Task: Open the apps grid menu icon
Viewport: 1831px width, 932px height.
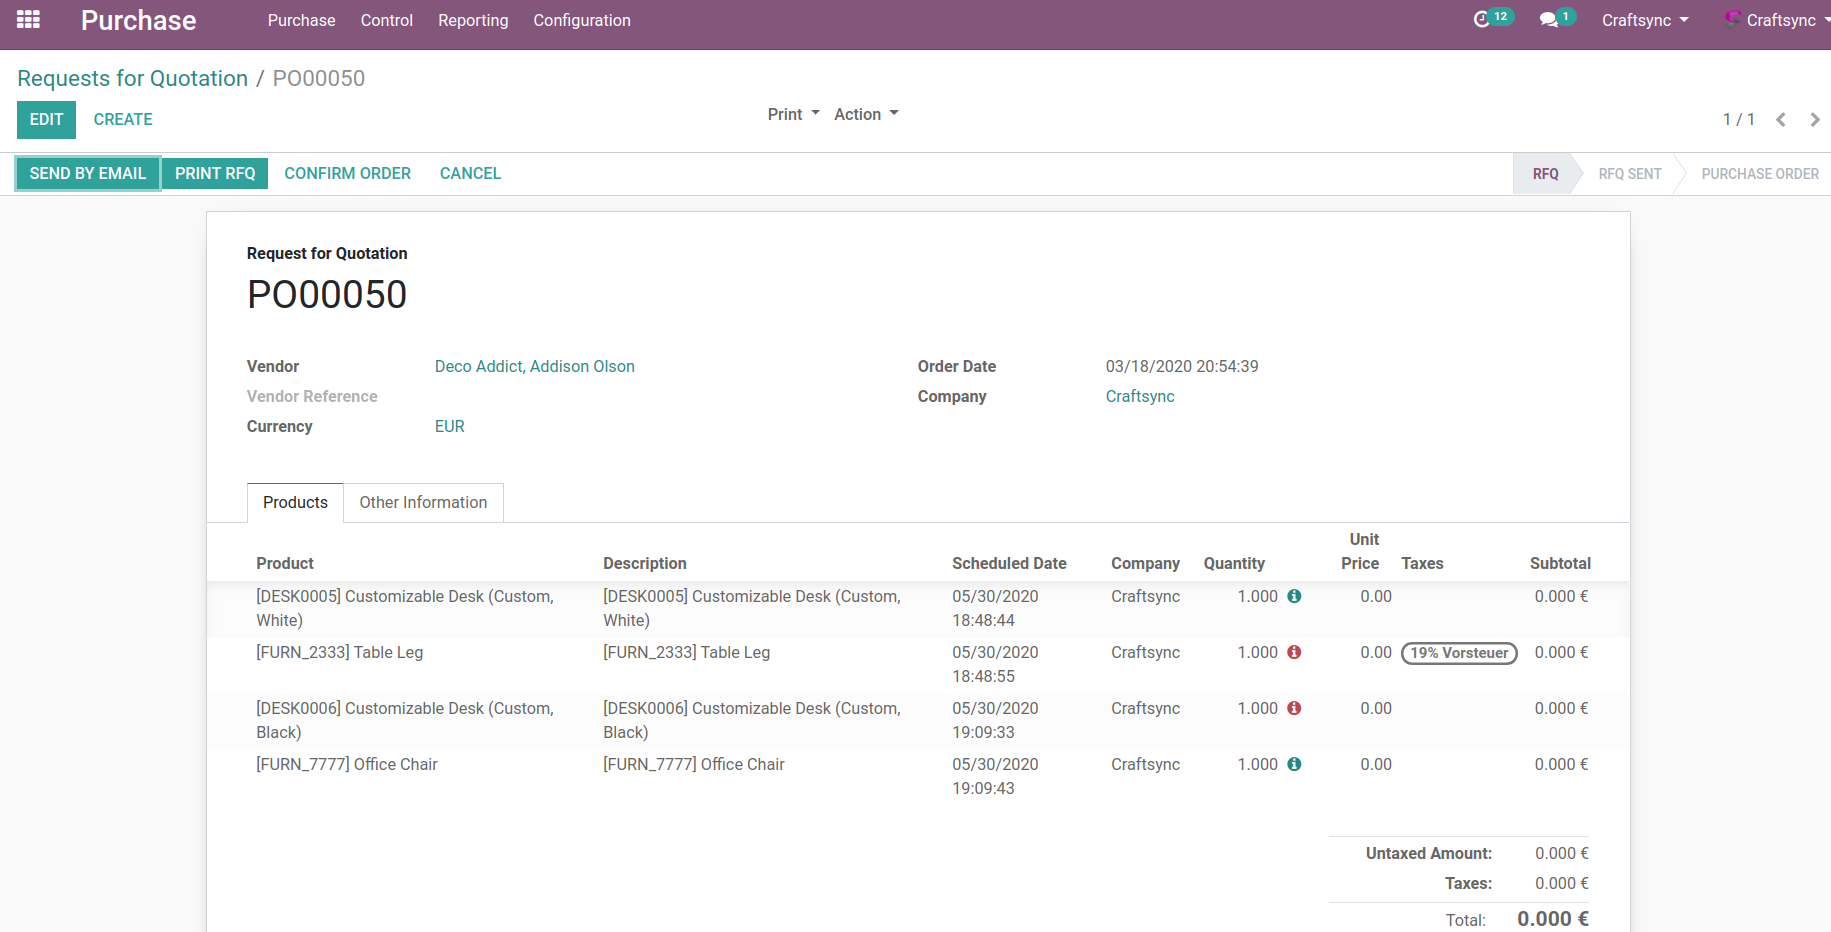Action: (x=28, y=20)
